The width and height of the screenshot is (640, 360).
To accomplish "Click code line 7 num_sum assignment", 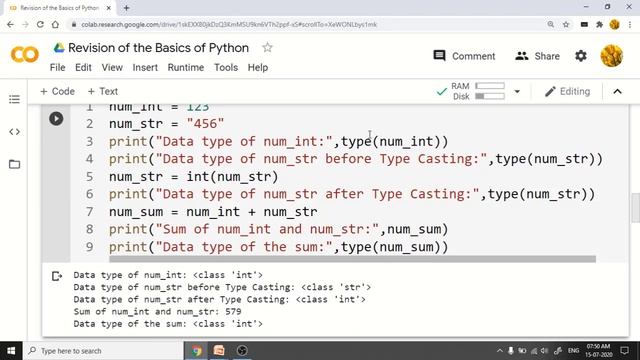I will click(213, 212).
